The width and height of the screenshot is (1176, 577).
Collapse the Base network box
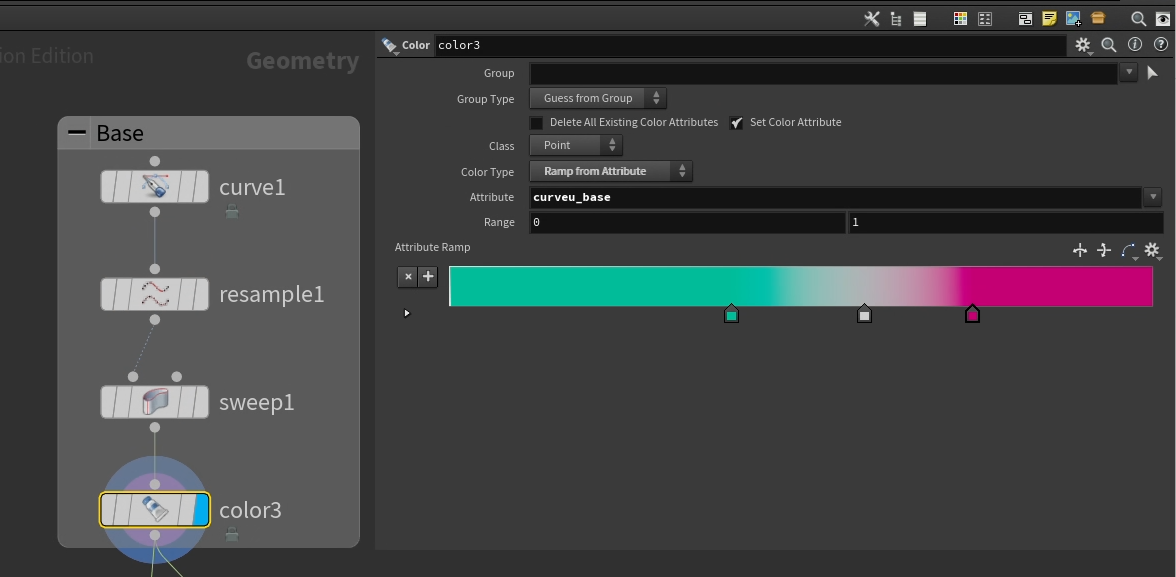pyautogui.click(x=76, y=133)
